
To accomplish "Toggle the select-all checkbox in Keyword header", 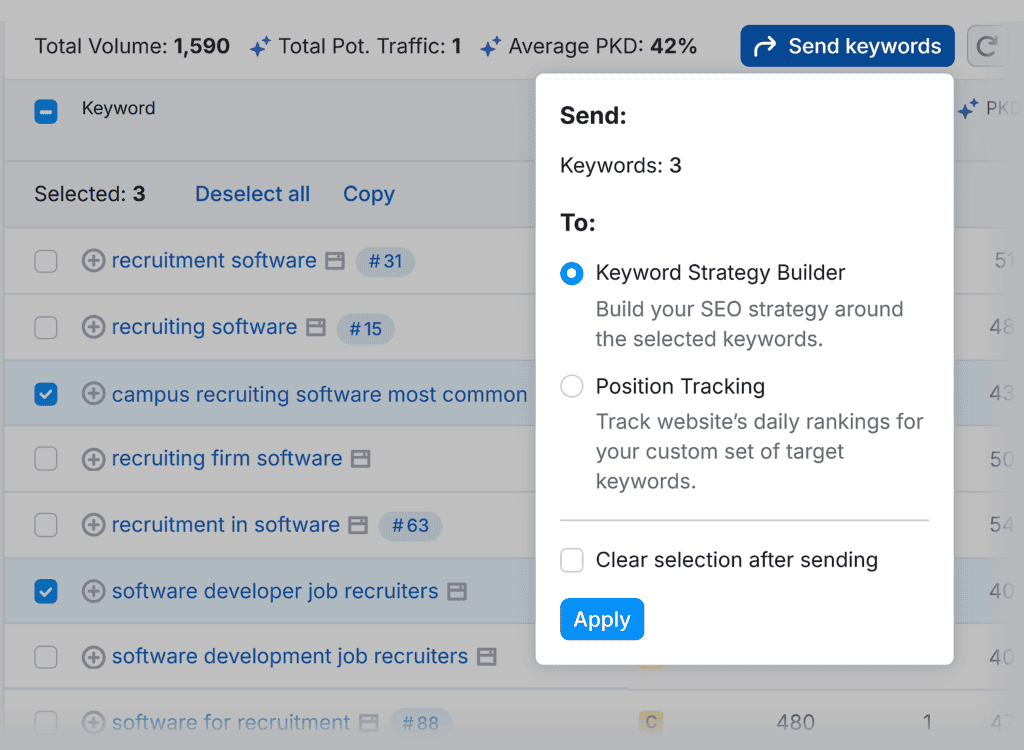I will coord(46,111).
